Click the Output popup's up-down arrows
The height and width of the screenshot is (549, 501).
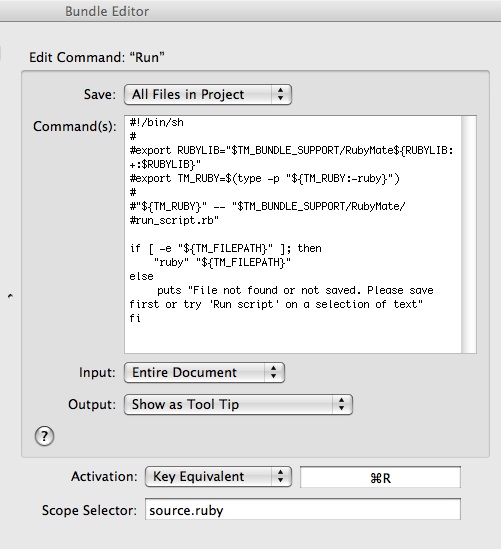pyautogui.click(x=341, y=405)
